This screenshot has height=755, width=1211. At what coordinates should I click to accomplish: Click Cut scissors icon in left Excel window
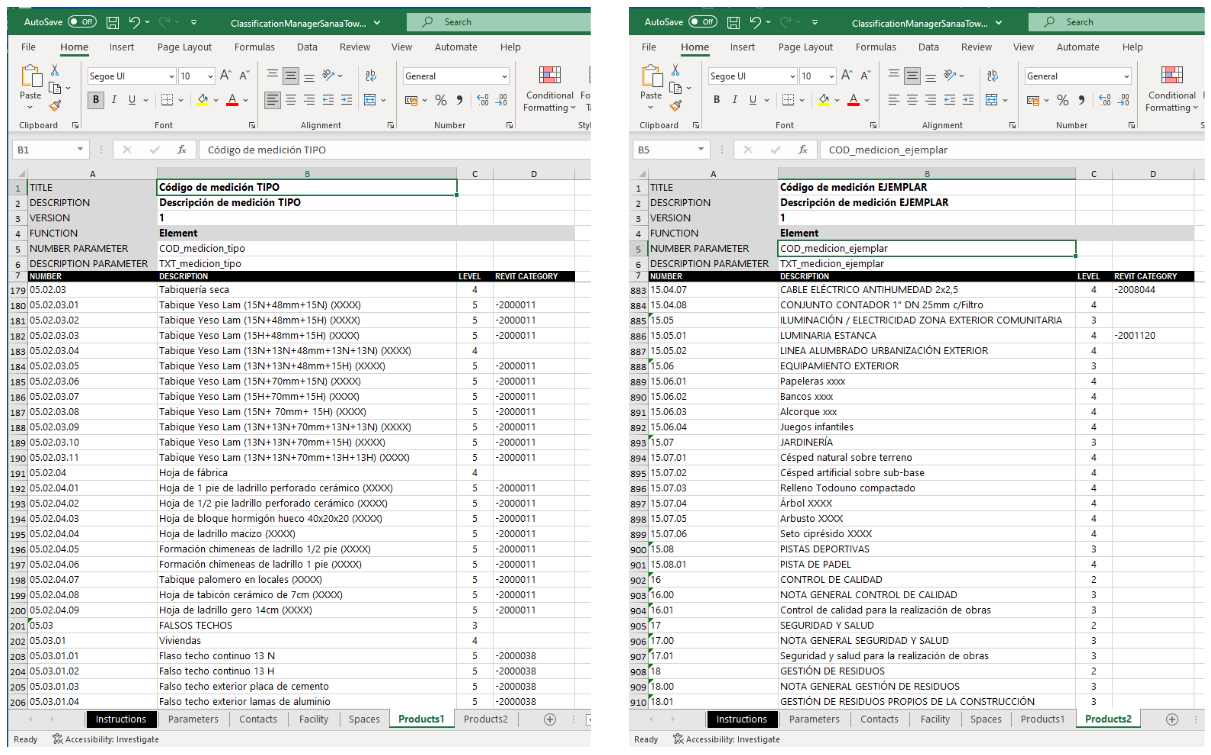tap(56, 71)
